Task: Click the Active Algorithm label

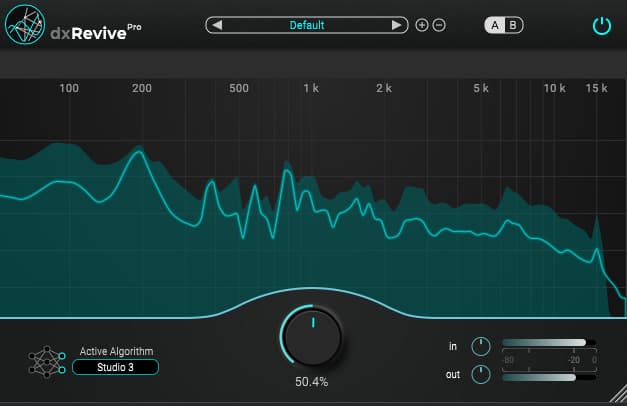Action: click(116, 351)
